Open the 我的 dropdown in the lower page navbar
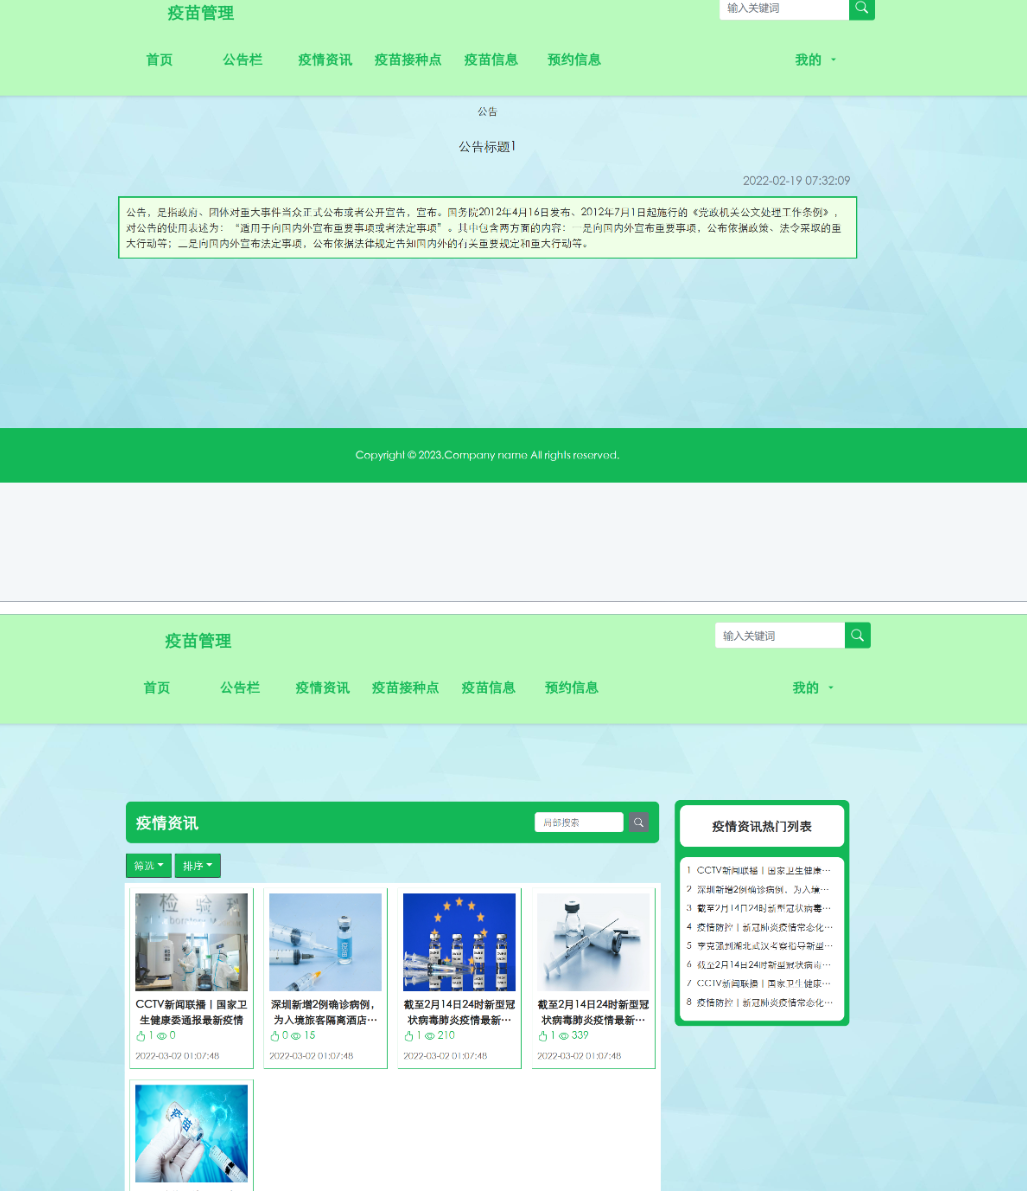The height and width of the screenshot is (1191, 1027). [x=813, y=687]
